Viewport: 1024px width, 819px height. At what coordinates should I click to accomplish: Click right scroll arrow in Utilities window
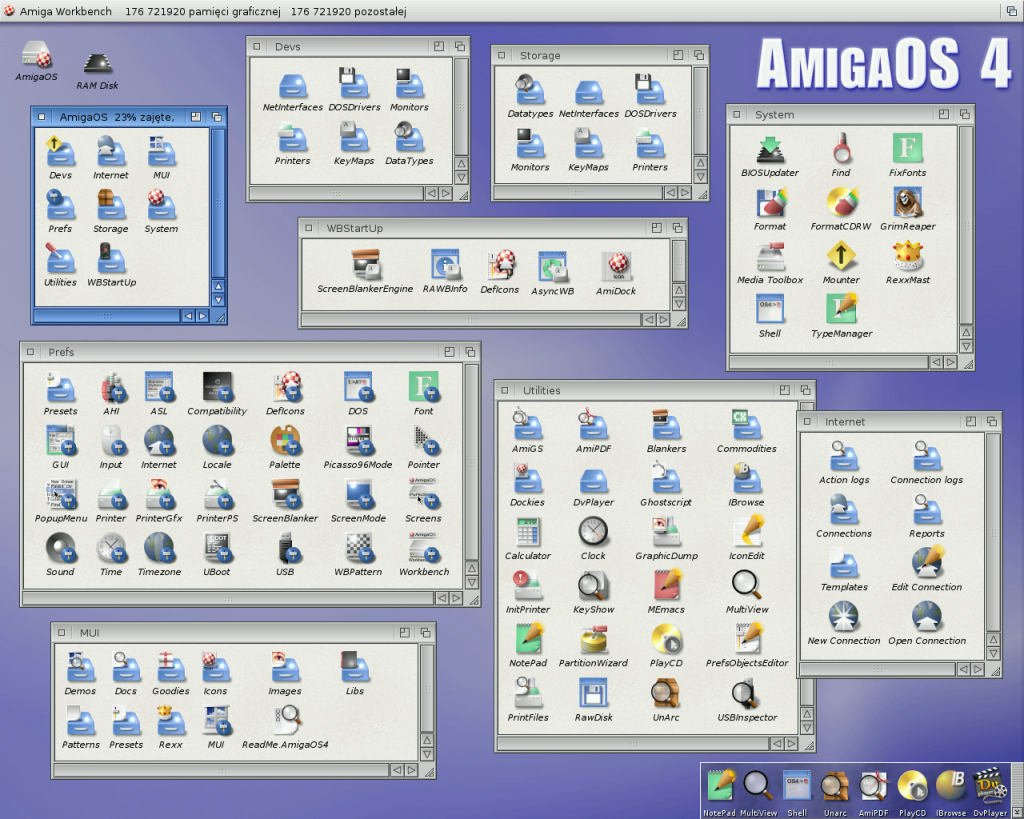tap(792, 744)
